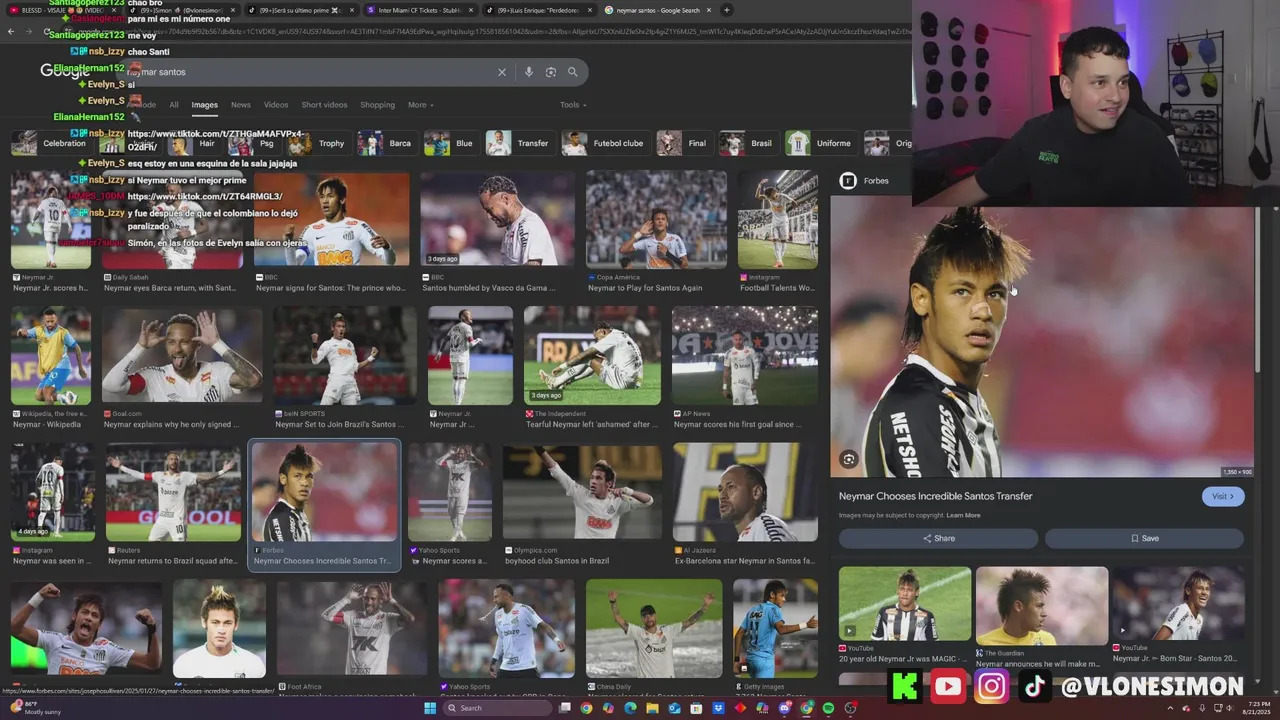Open related YouTube 20 year old Neymar thumbnail
The height and width of the screenshot is (720, 1280).
[904, 604]
